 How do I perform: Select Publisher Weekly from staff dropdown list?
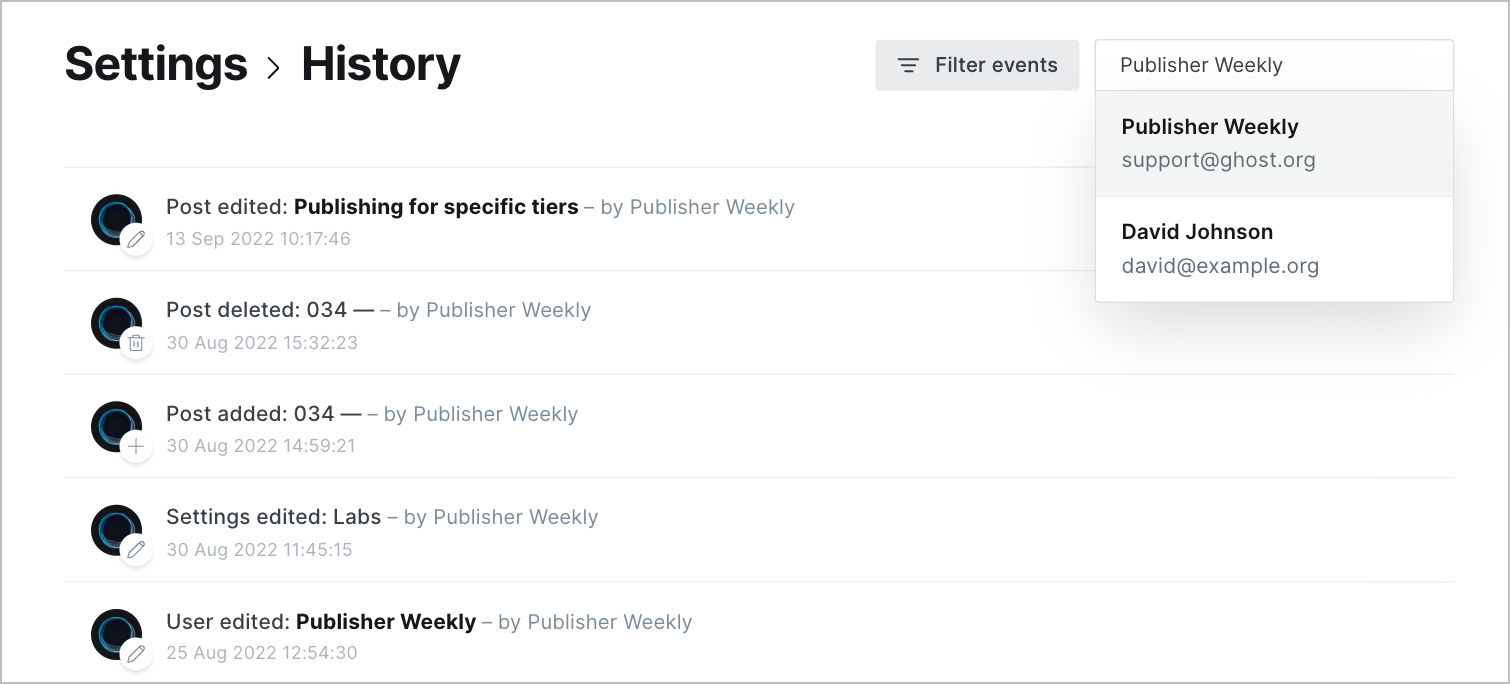[1274, 143]
